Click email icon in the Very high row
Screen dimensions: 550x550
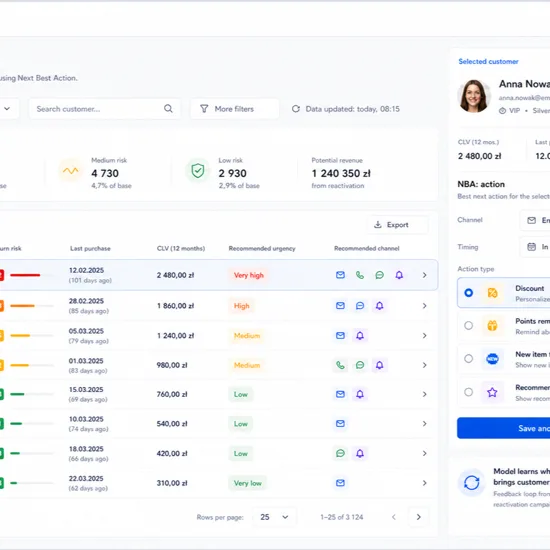click(340, 275)
